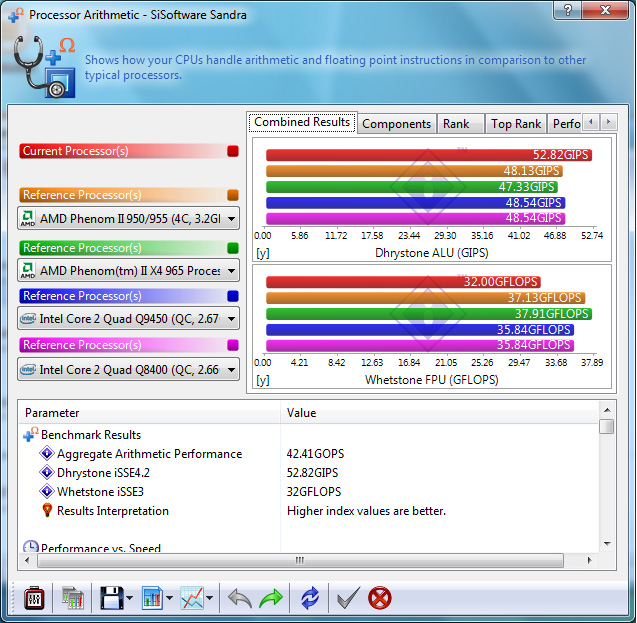Open bar chart report dropdown arrow
Screen dimensions: 637x623
click(169, 598)
